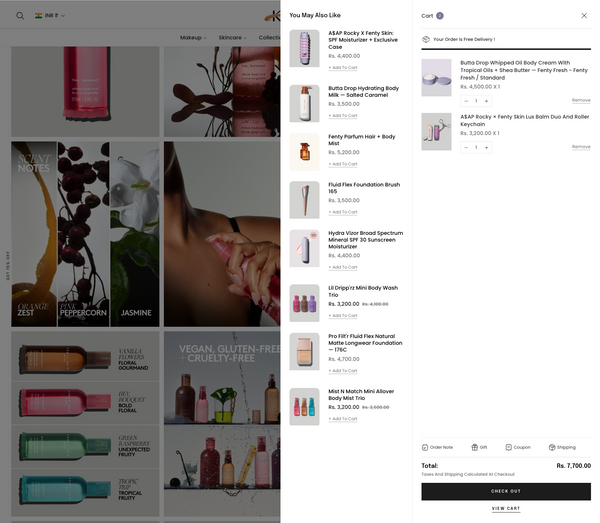Remove Lux Balm Duo from cart

click(581, 147)
